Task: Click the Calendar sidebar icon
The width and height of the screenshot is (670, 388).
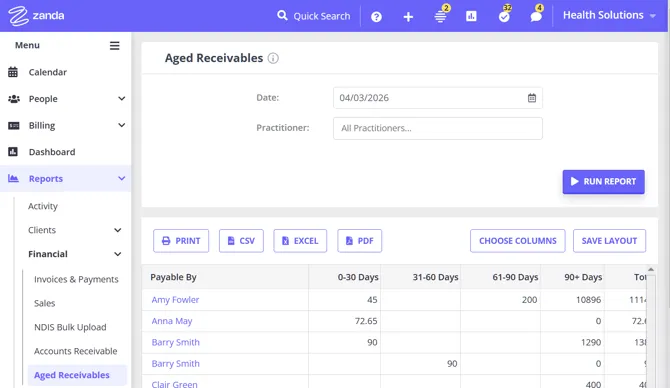Action: click(x=13, y=72)
